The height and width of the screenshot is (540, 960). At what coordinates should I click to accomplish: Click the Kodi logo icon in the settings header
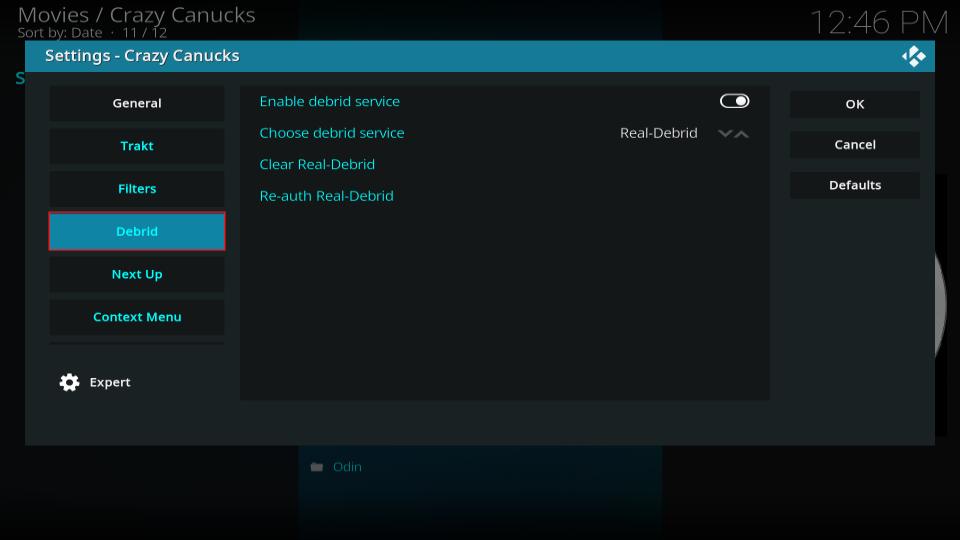click(913, 56)
